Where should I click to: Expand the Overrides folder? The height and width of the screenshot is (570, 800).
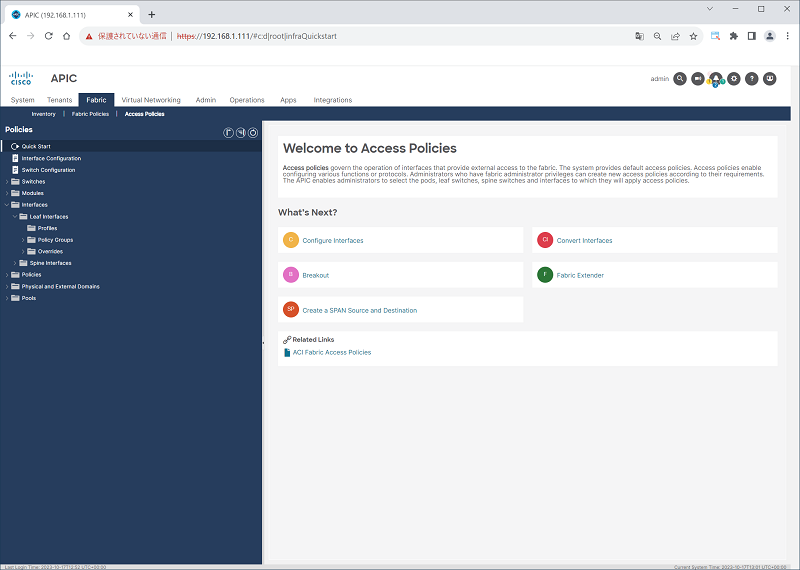pyautogui.click(x=23, y=252)
